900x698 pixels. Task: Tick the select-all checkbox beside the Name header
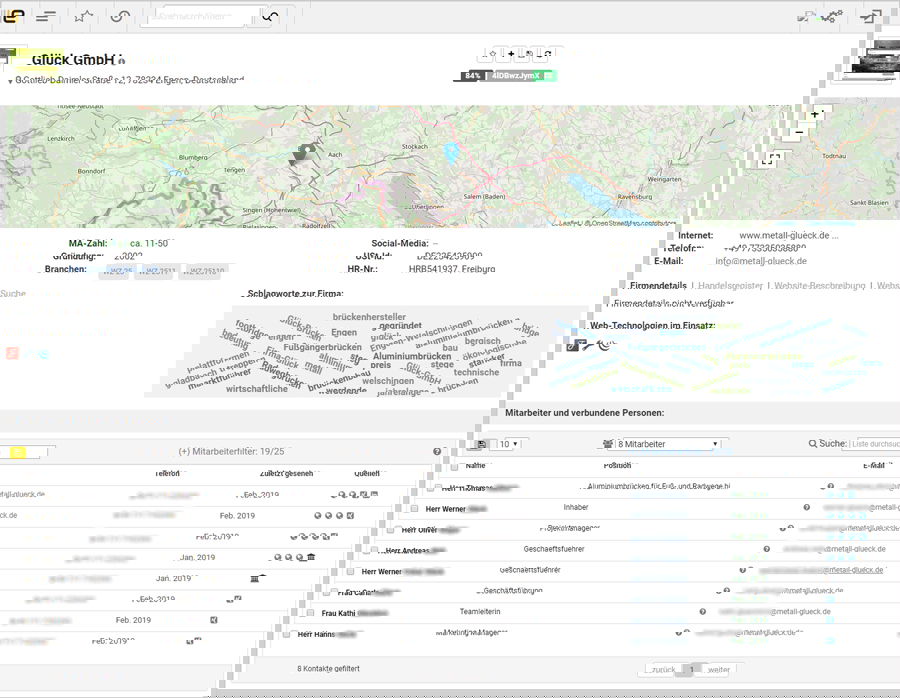[x=455, y=466]
